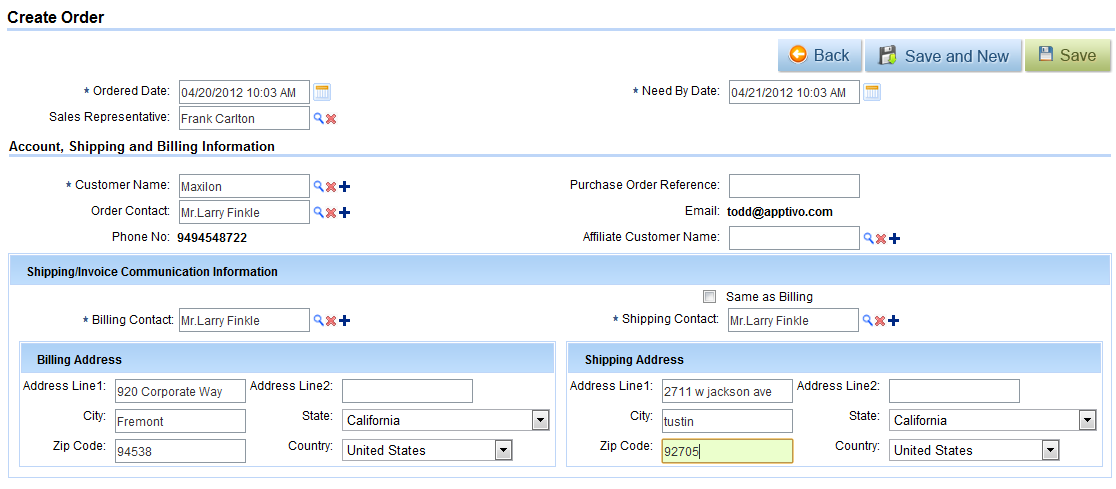The height and width of the screenshot is (489, 1116).
Task: Expand the Shipping Address State dropdown
Action: (1087, 420)
